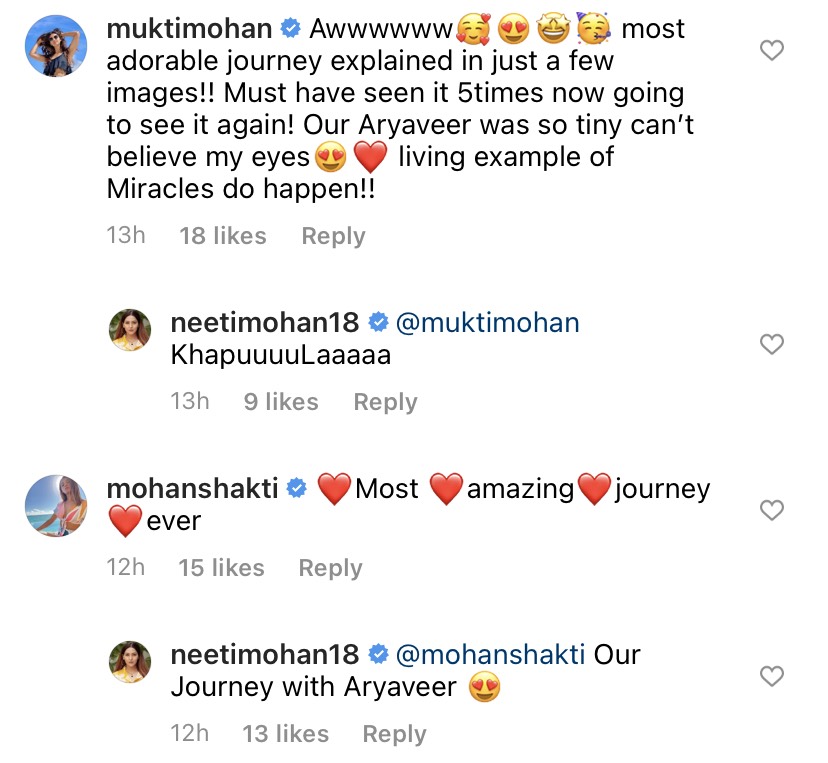Like neetimohan18's 'Our Journey with Aryaveer' reply
Image resolution: width=828 pixels, height=763 pixels.
772,677
